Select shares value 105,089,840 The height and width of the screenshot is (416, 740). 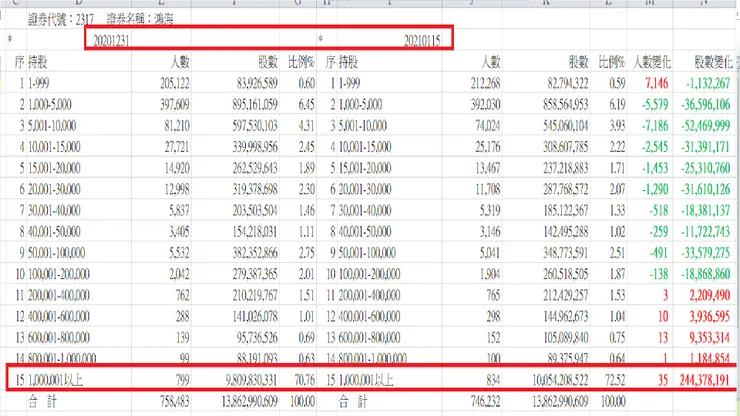pyautogui.click(x=565, y=338)
